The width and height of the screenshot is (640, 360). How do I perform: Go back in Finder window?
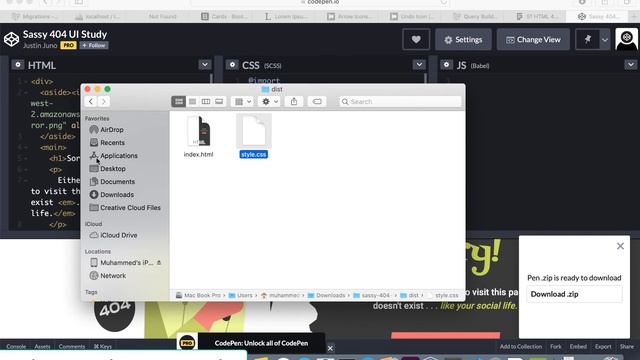tap(91, 102)
